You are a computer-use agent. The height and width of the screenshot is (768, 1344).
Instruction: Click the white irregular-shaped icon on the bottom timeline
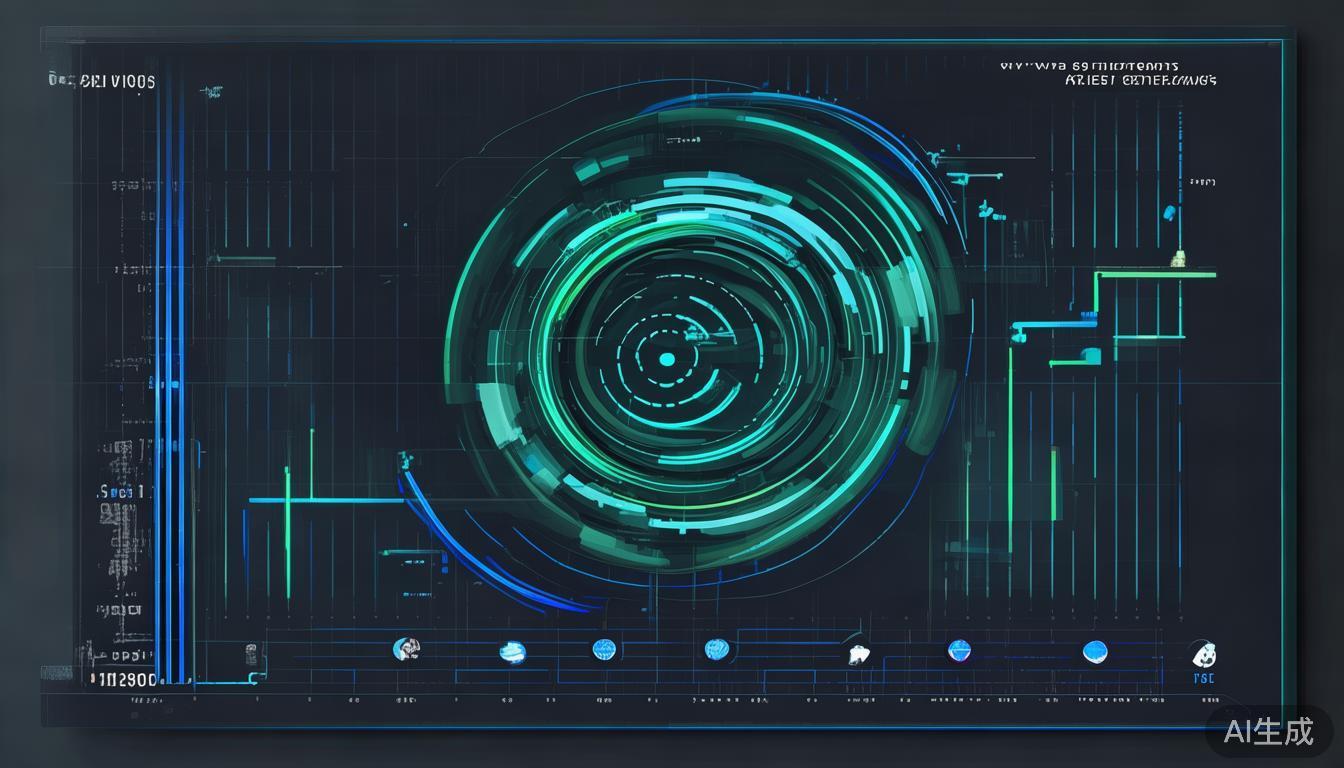[858, 654]
